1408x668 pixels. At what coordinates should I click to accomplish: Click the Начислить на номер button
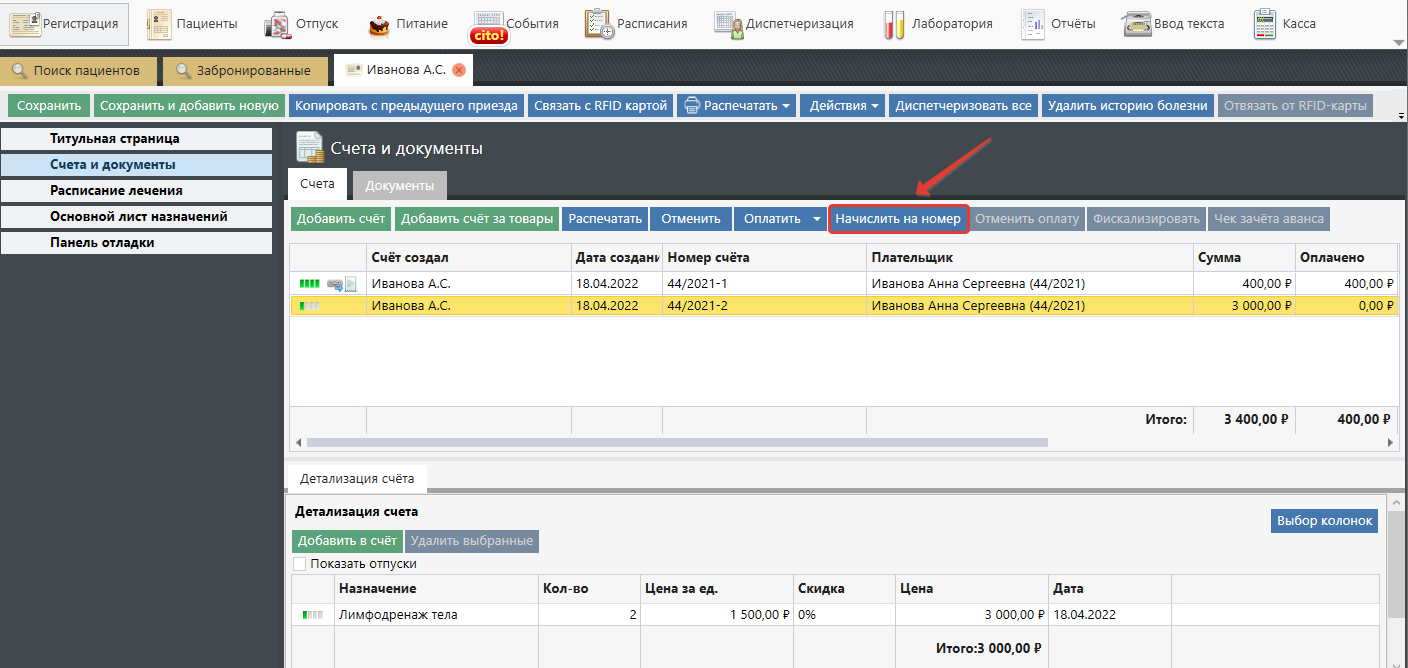(897, 219)
